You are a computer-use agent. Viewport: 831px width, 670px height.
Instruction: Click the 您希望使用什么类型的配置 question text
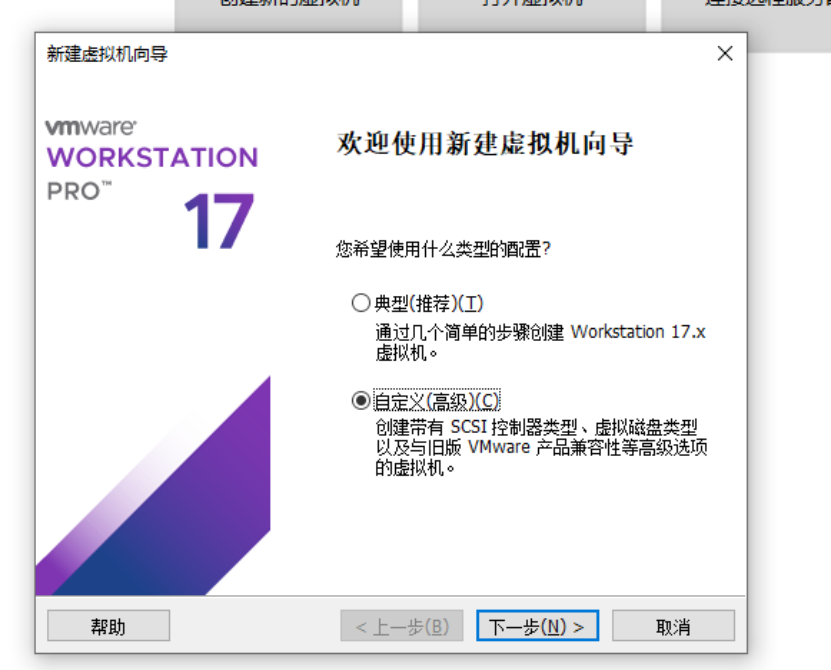(443, 249)
